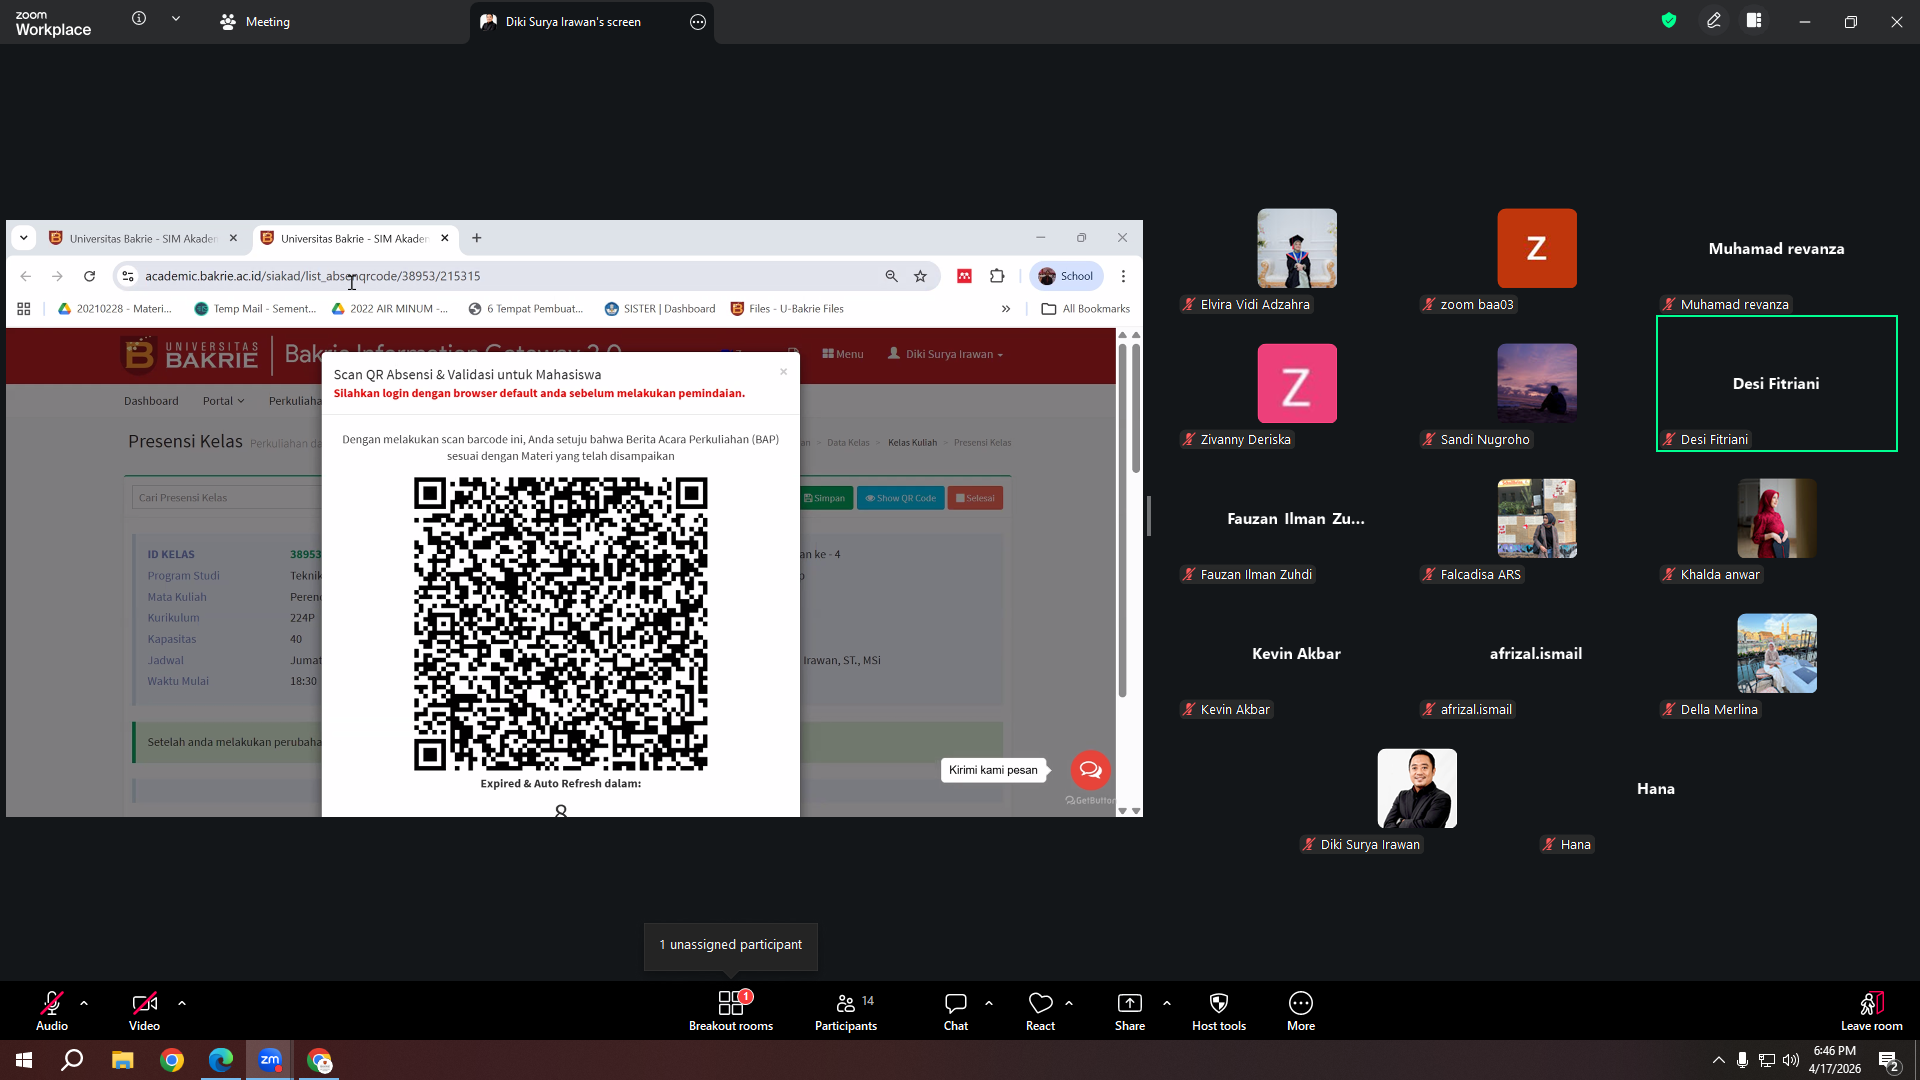Open the SISTER | Dashboard bookmark
Screen dimensions: 1920x1080
coord(660,309)
